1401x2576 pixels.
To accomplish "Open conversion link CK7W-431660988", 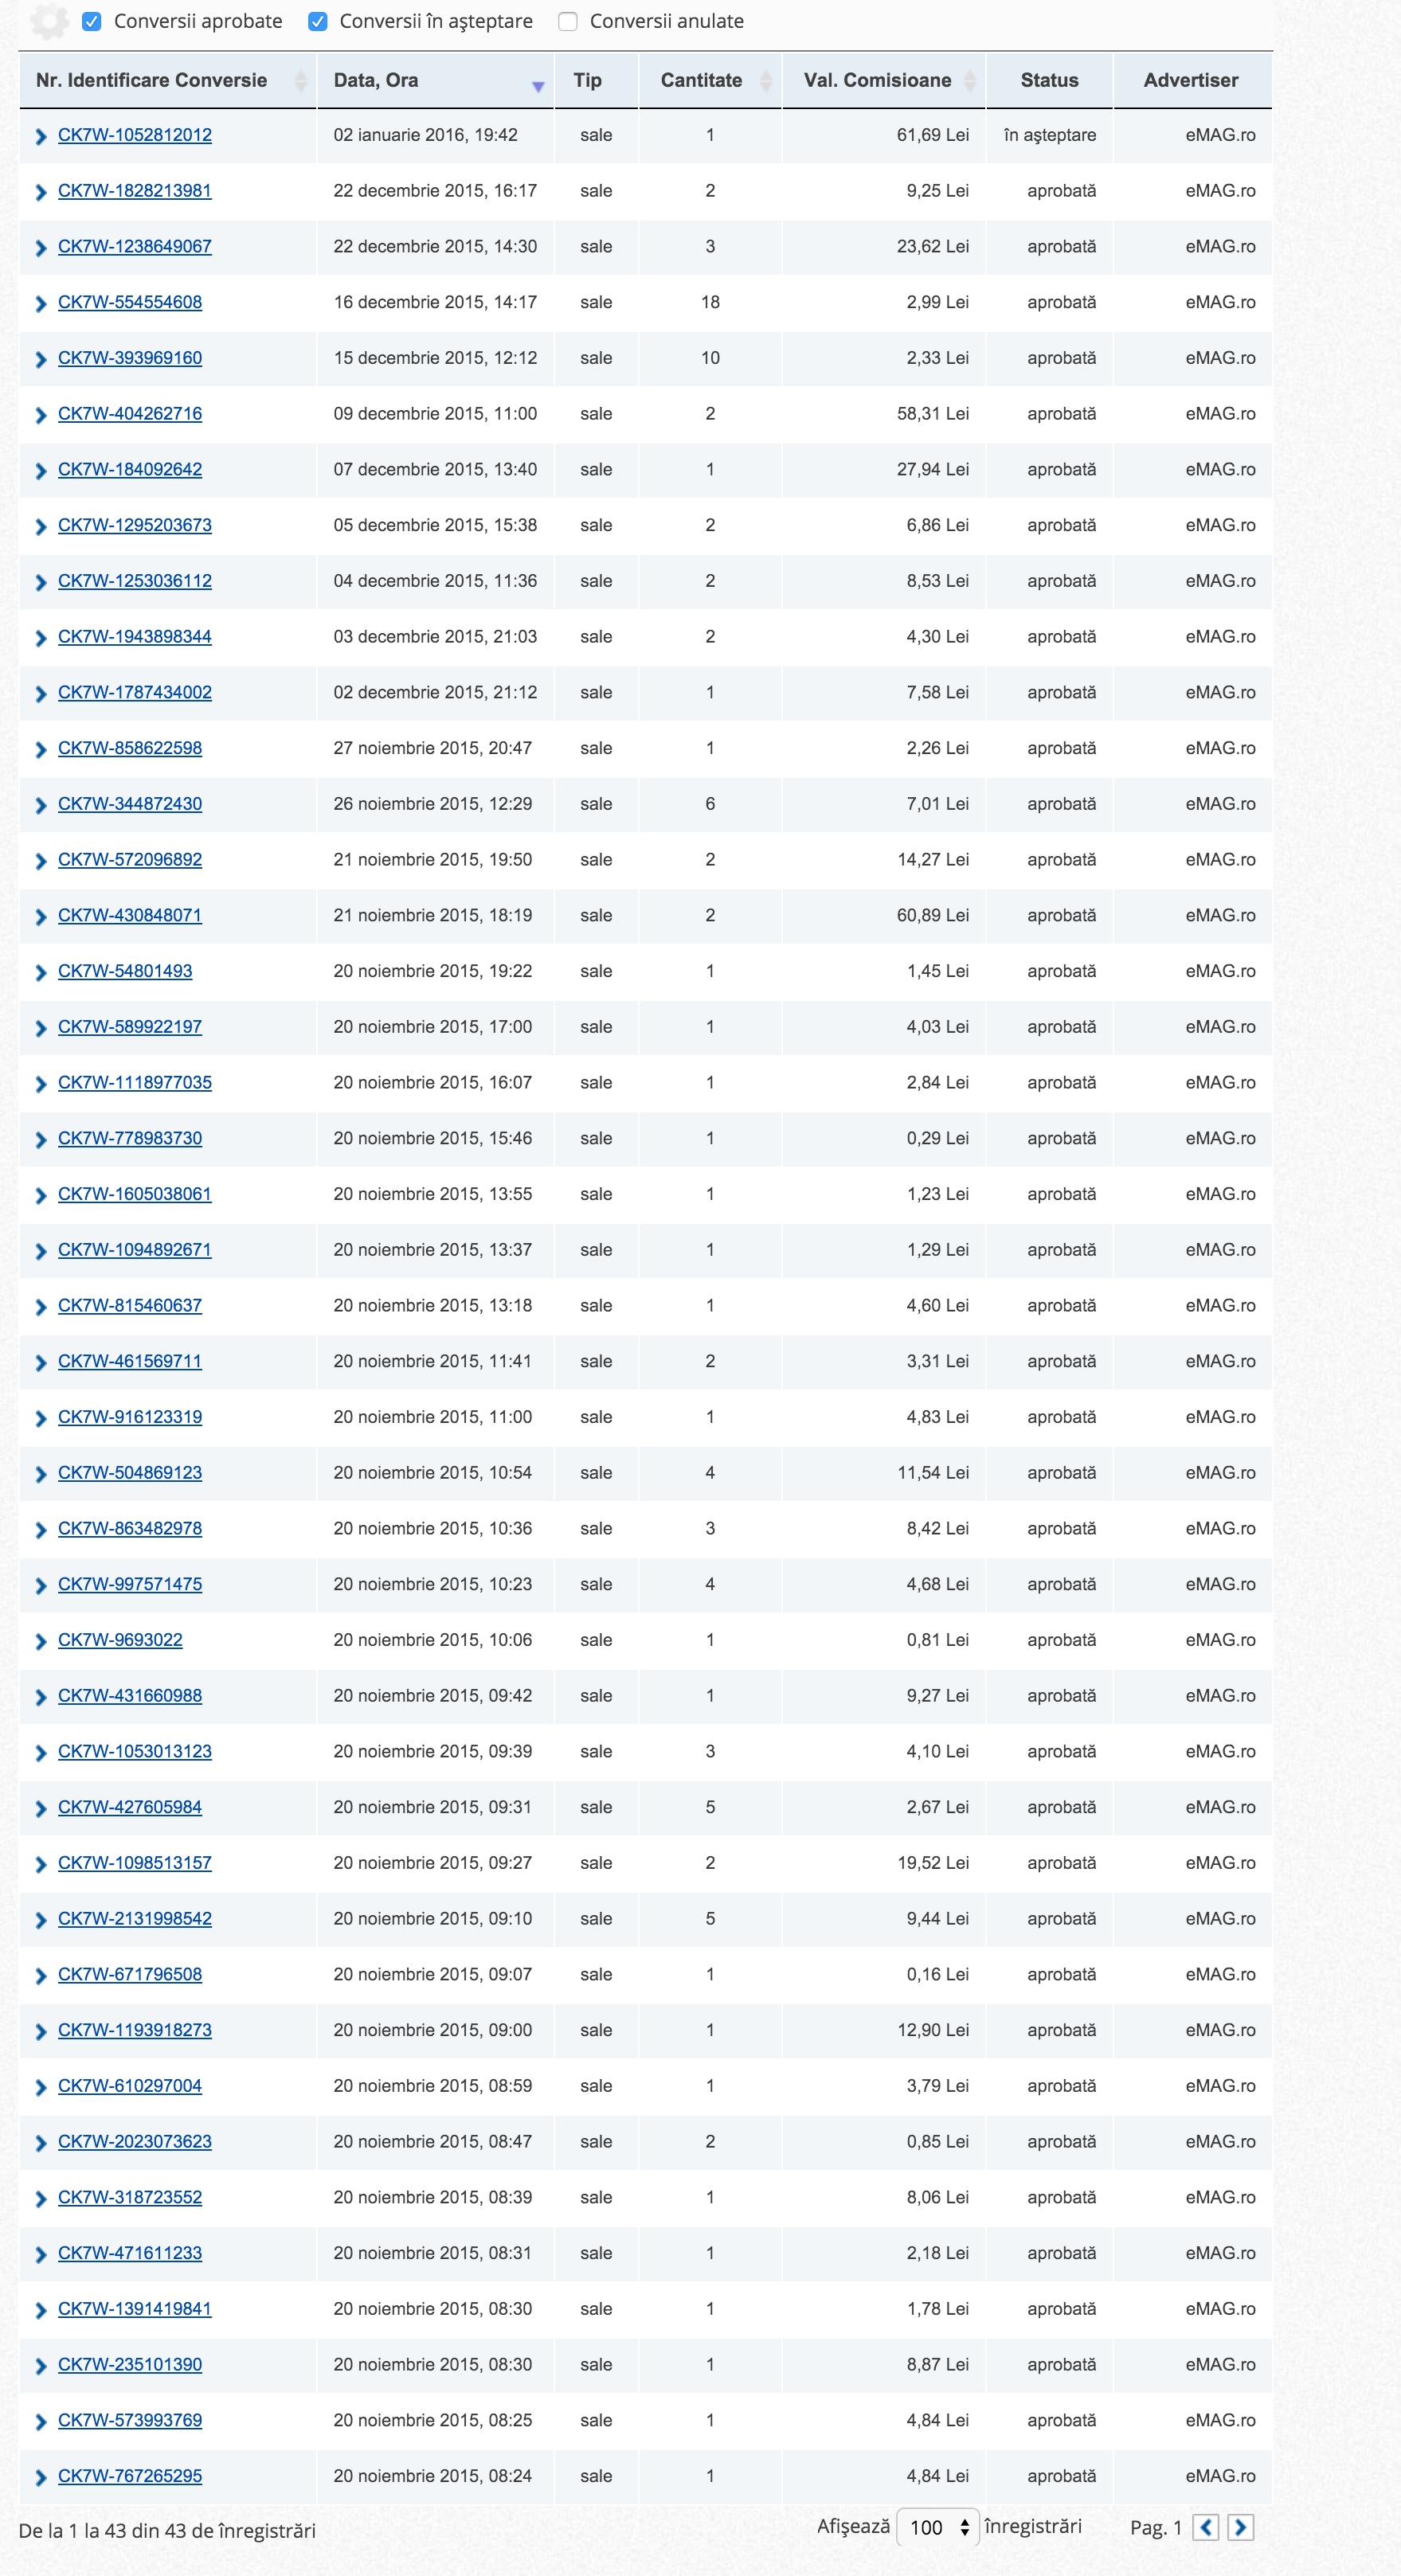I will (130, 1696).
